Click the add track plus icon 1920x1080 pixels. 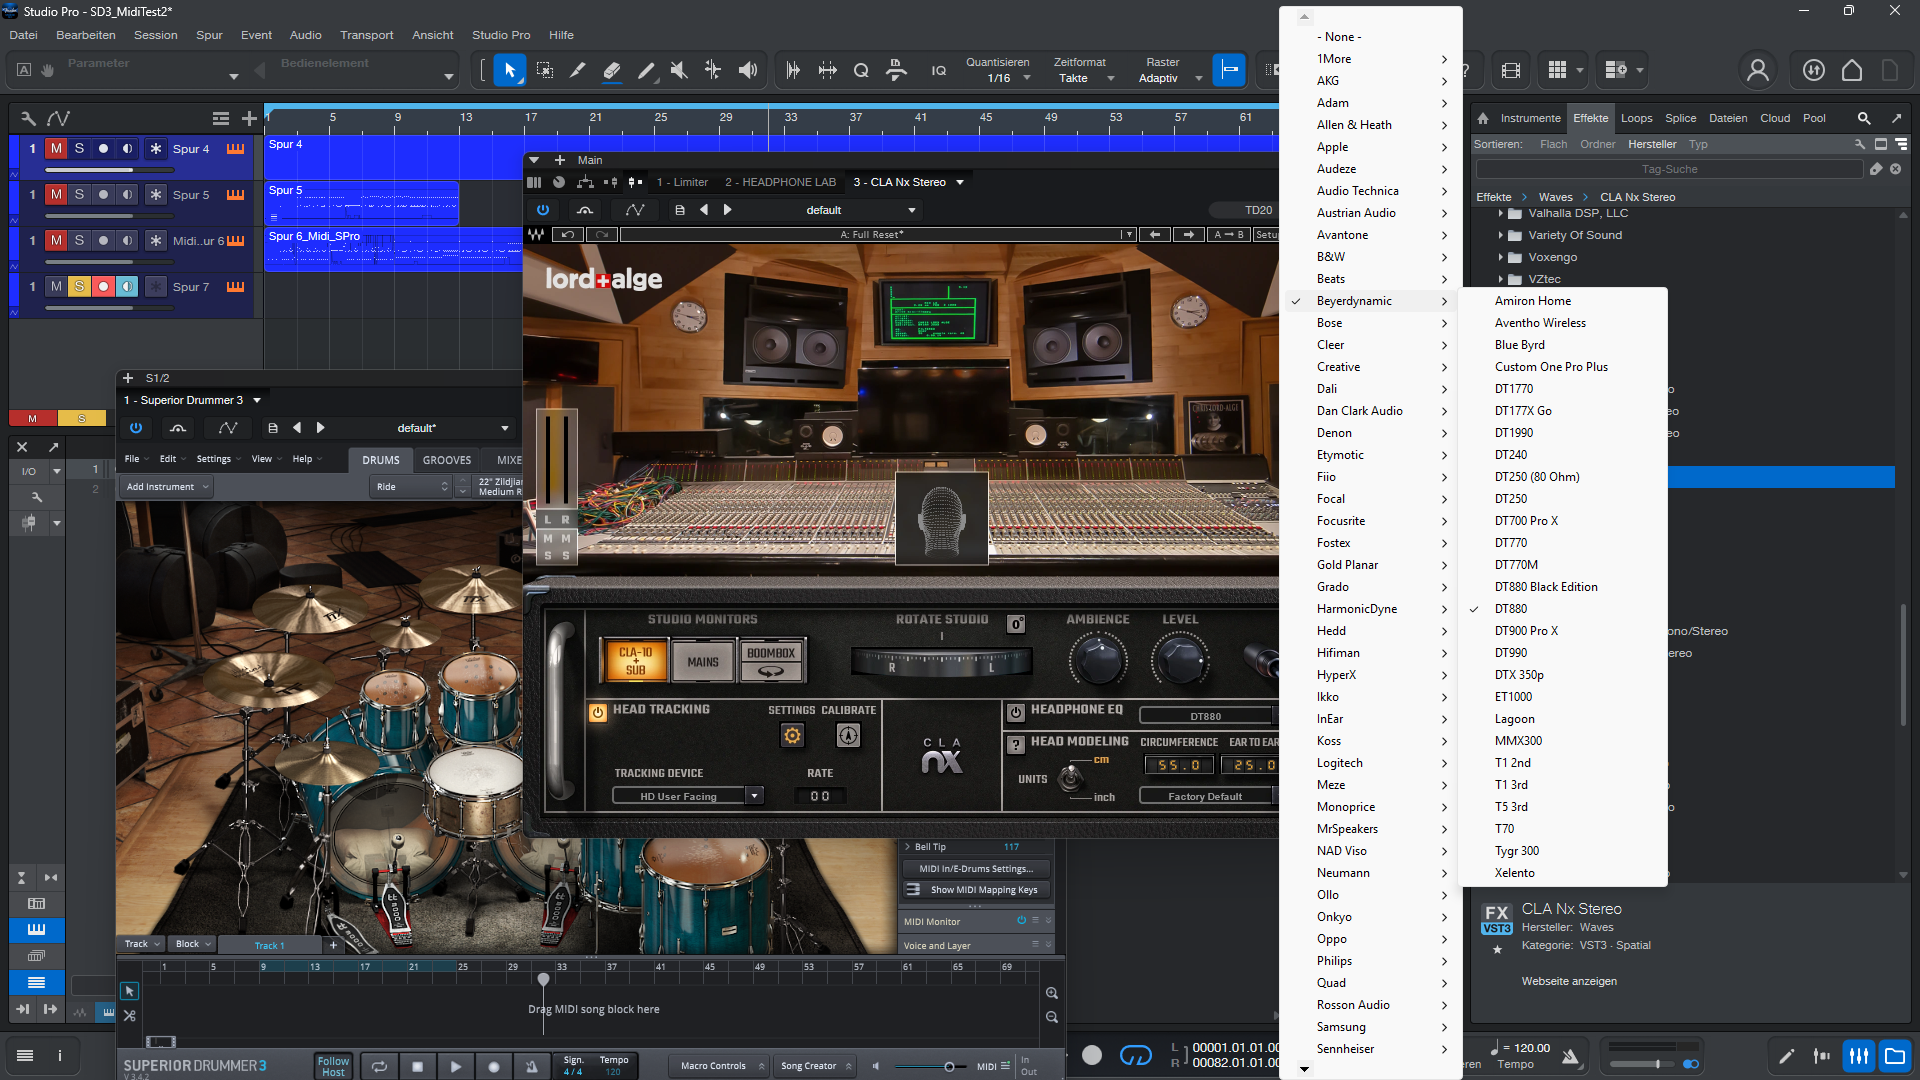click(x=249, y=118)
